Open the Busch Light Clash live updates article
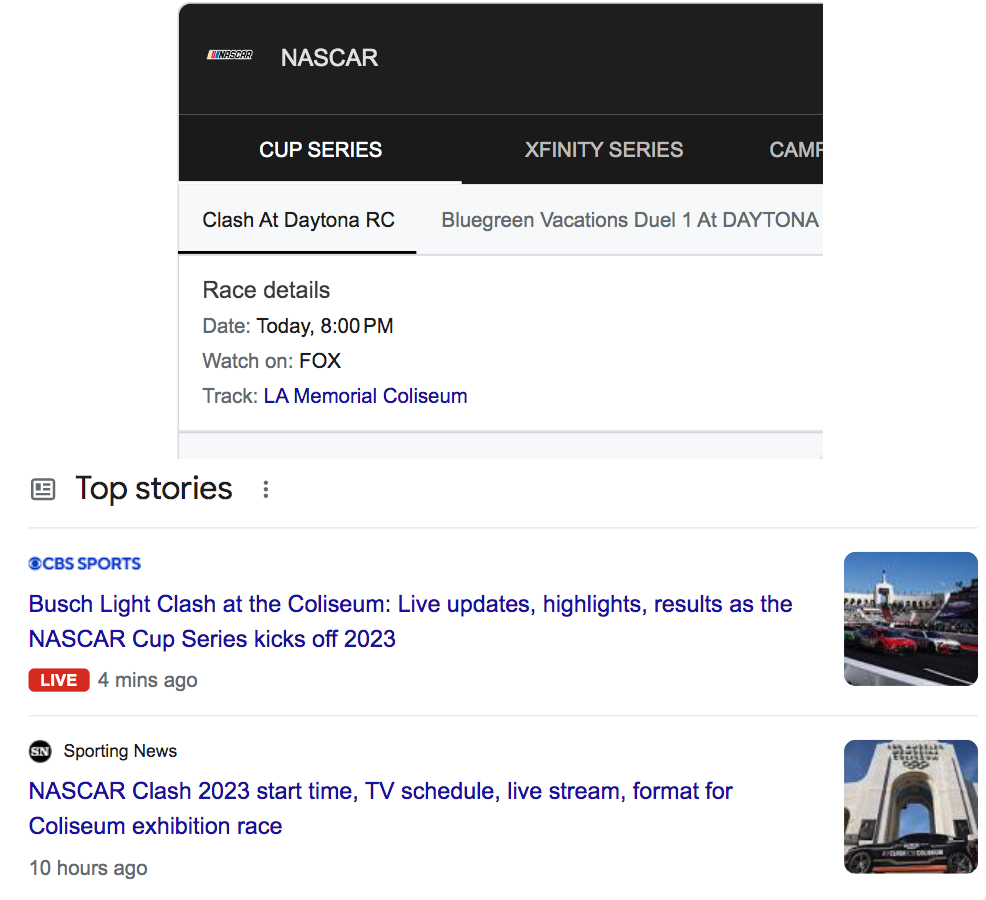The width and height of the screenshot is (986, 900). 410,621
